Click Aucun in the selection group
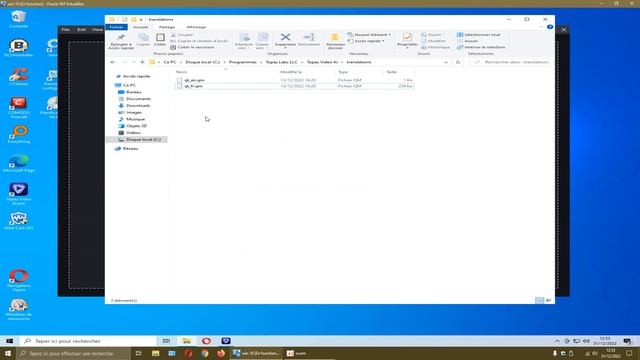Viewport: 640px width, 360px height. pyautogui.click(x=467, y=41)
